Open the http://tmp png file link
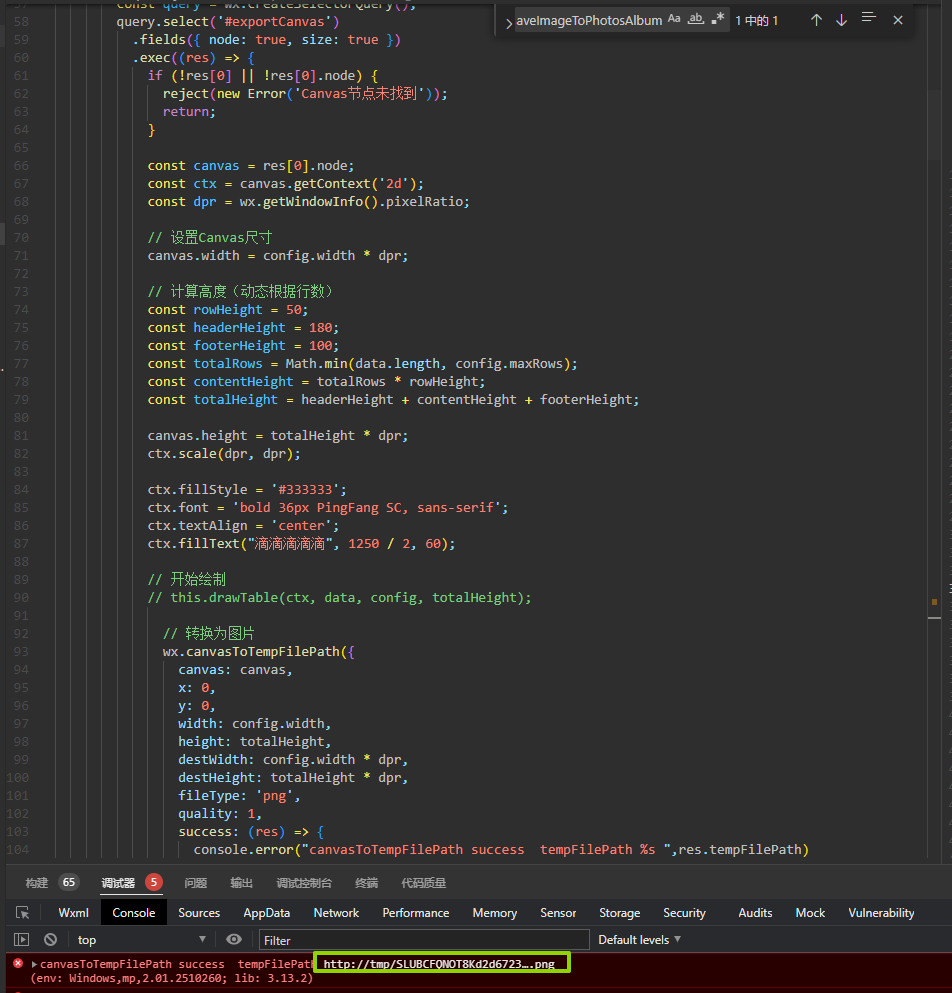952x993 pixels. point(439,964)
